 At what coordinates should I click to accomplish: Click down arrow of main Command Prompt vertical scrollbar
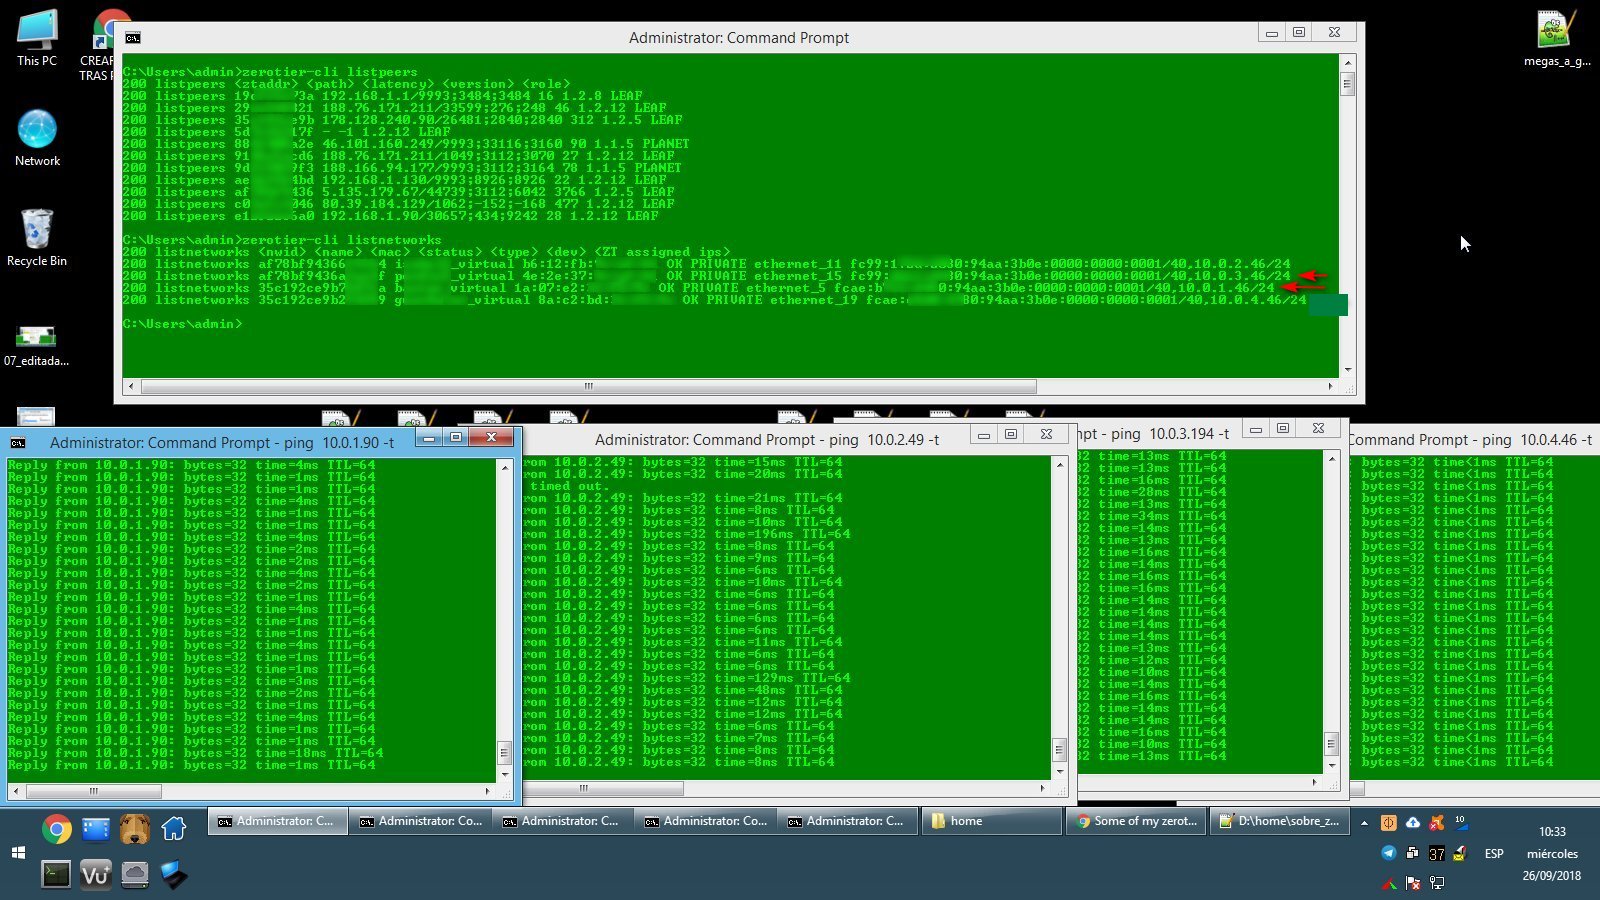pyautogui.click(x=1348, y=370)
